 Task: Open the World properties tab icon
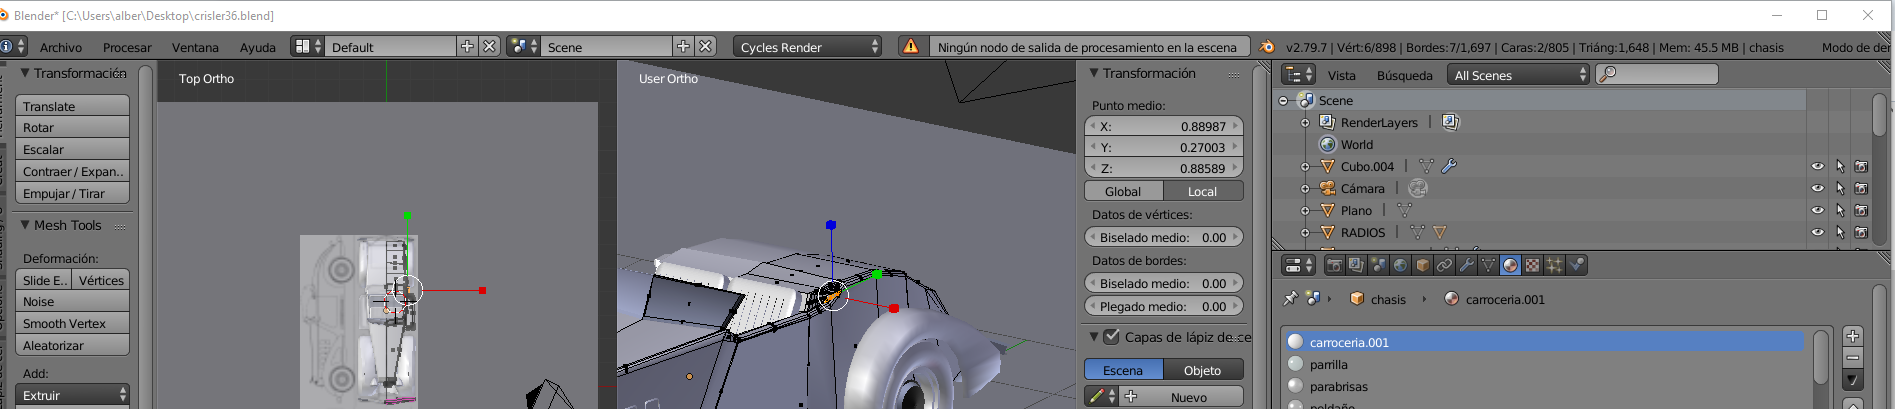(x=1400, y=265)
